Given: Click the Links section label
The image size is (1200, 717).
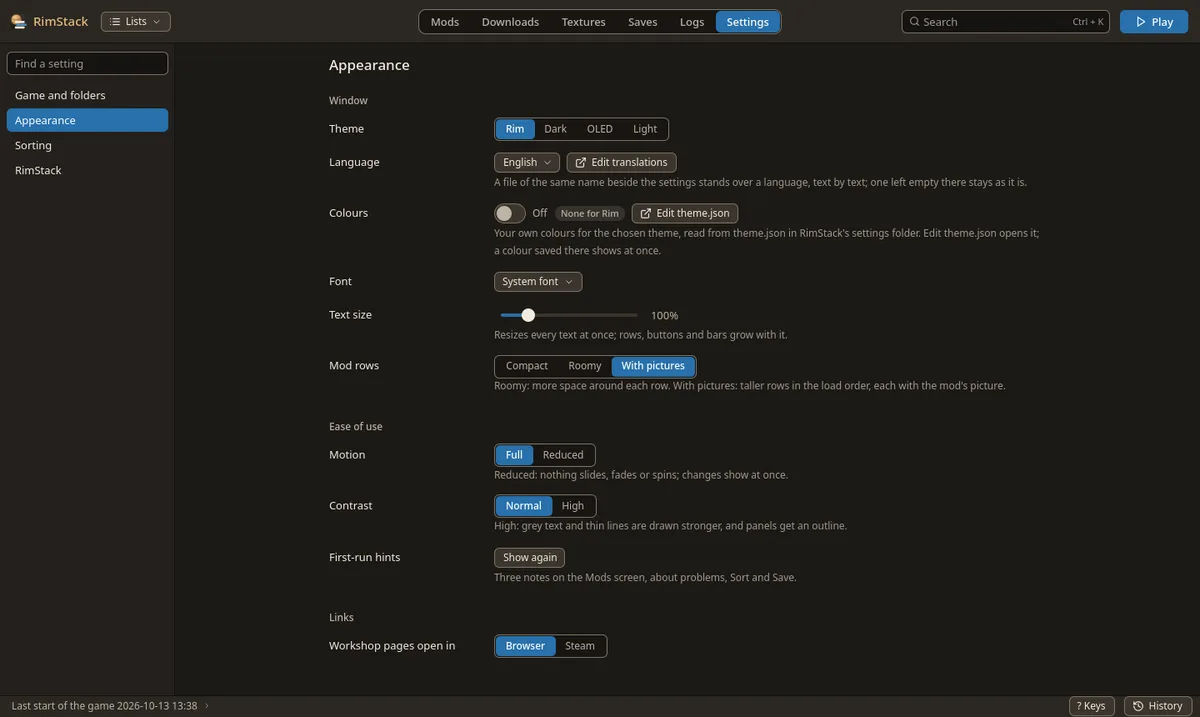Looking at the screenshot, I should 341,618.
